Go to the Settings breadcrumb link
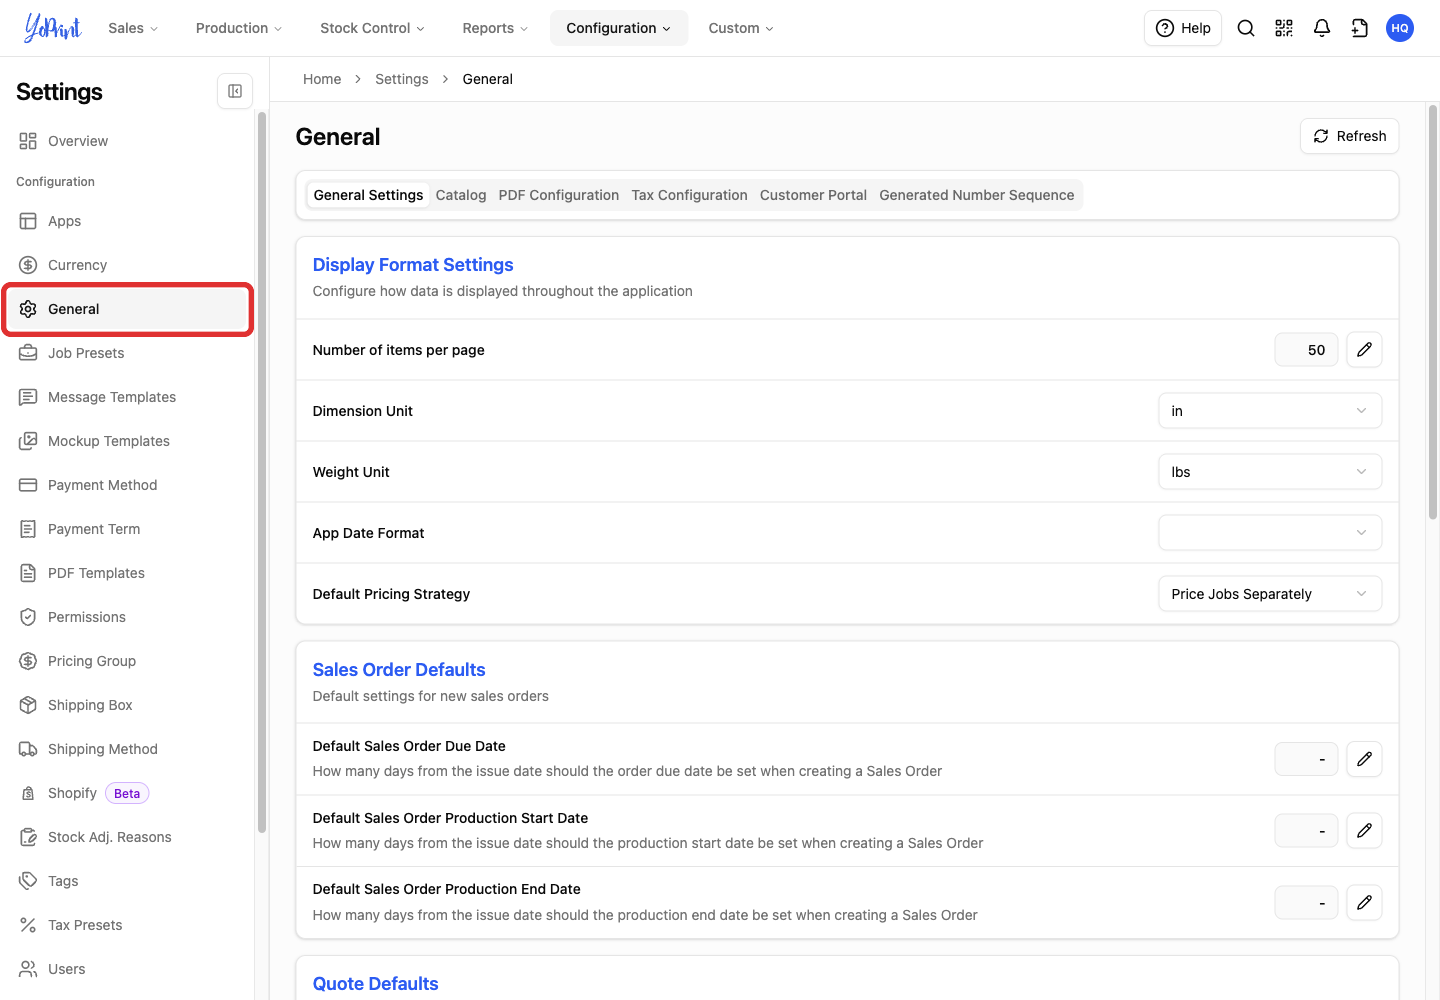The height and width of the screenshot is (1000, 1440). (x=402, y=79)
